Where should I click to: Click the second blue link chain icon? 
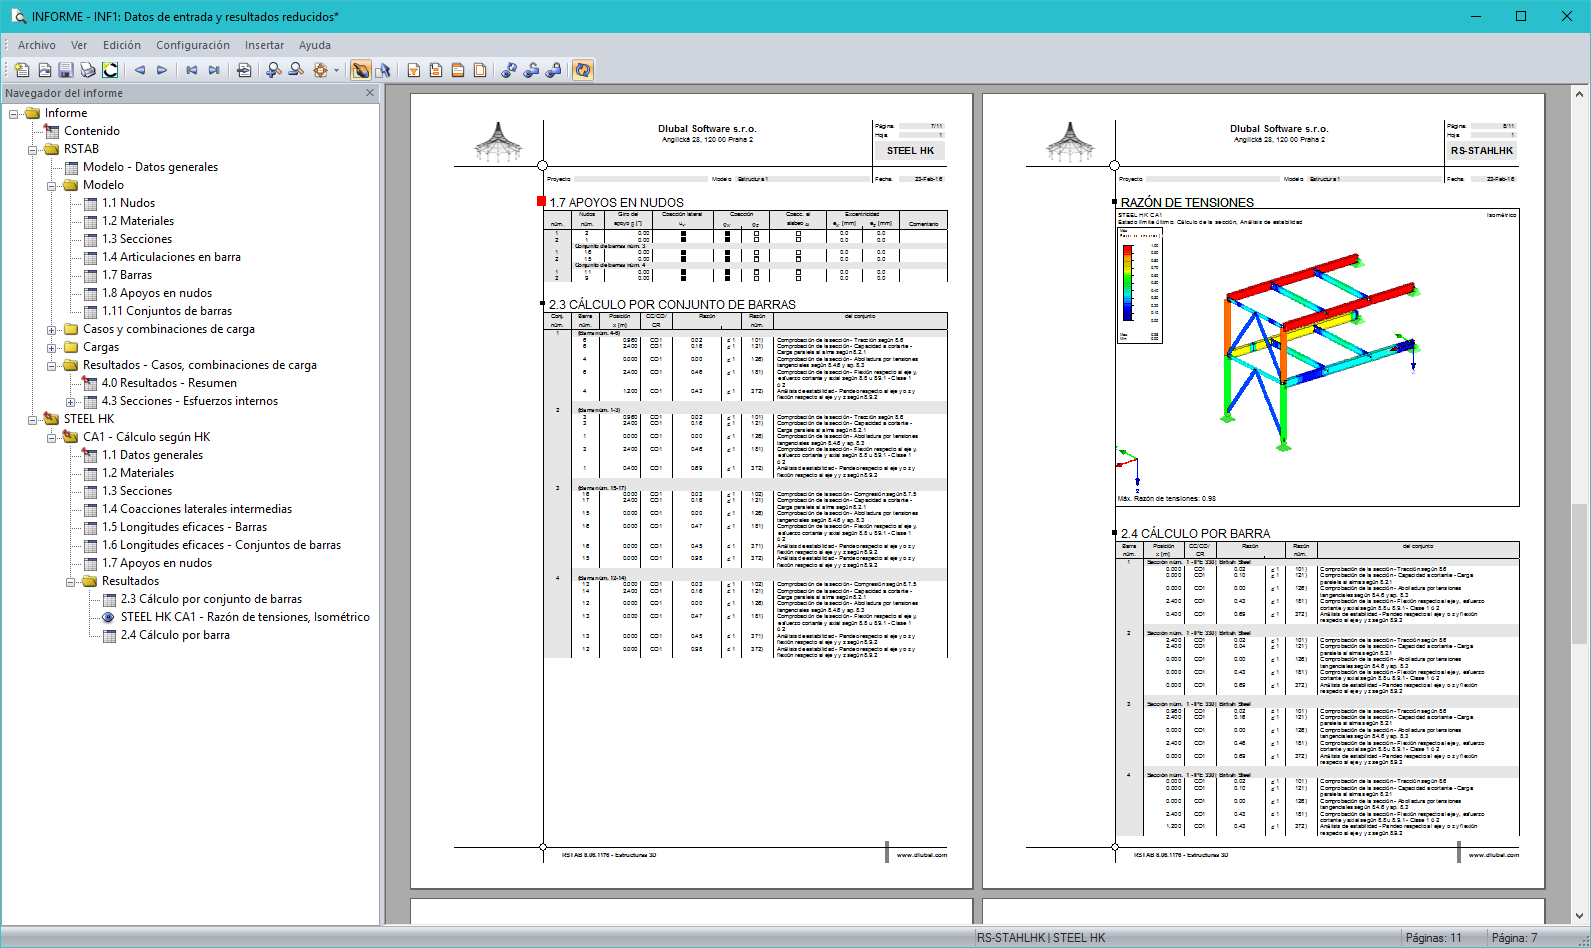tap(531, 70)
